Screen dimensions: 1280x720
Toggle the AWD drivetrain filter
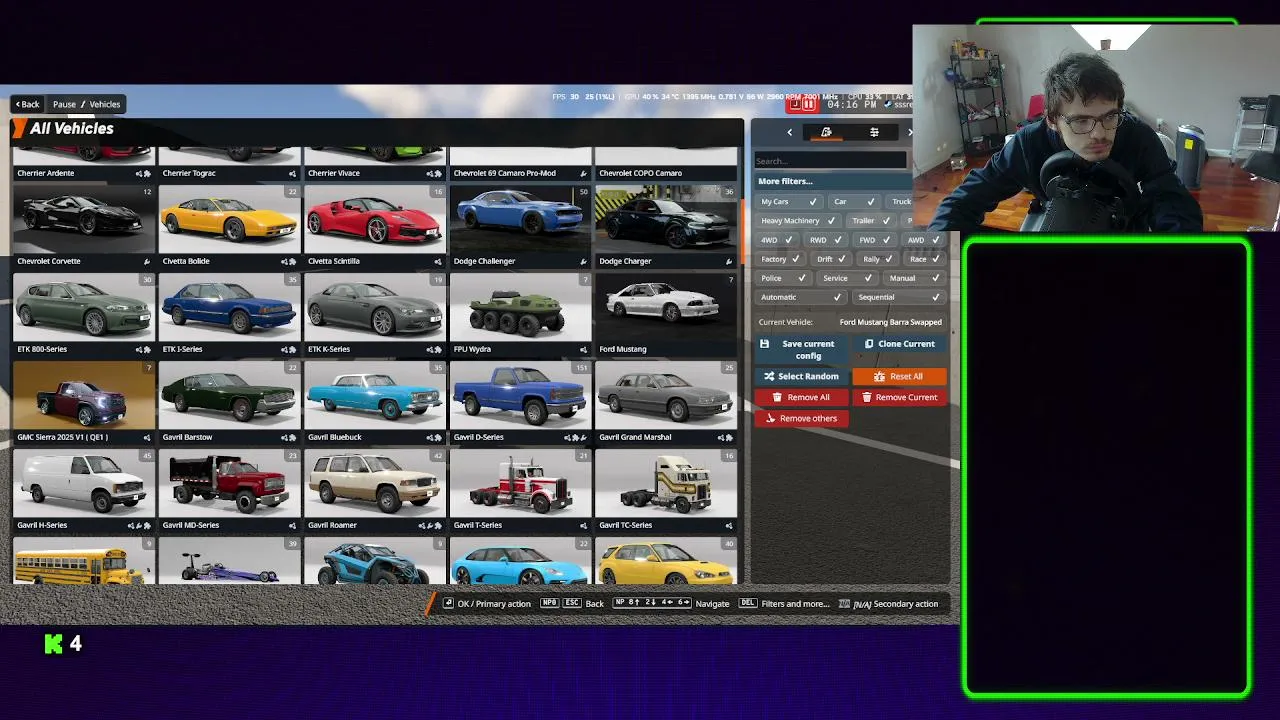[x=923, y=240]
